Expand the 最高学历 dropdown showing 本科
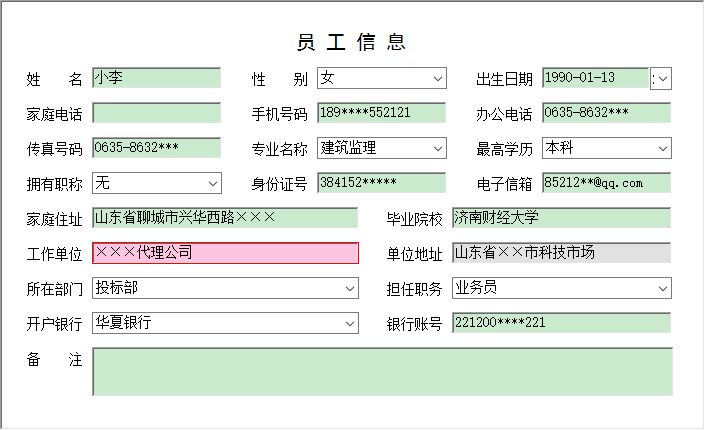 [607, 148]
